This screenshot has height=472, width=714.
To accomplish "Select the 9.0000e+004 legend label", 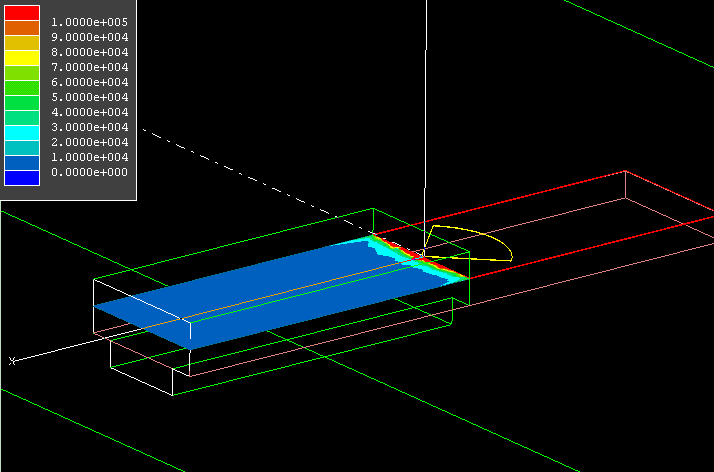I will click(91, 36).
